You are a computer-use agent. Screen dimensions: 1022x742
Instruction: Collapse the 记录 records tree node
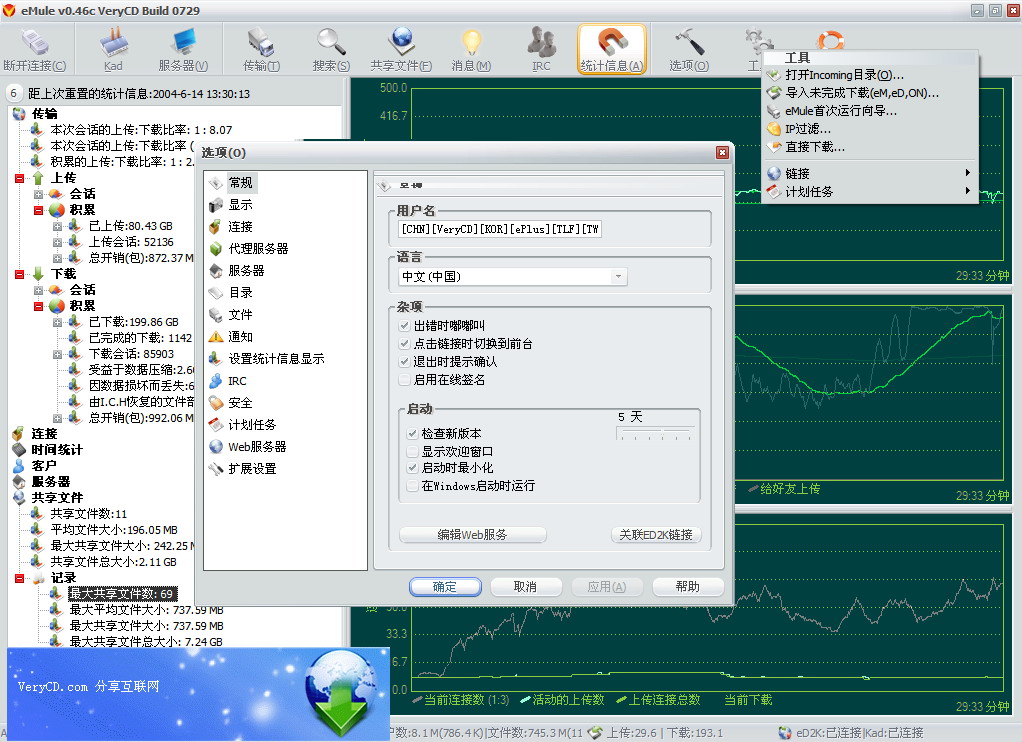click(20, 578)
